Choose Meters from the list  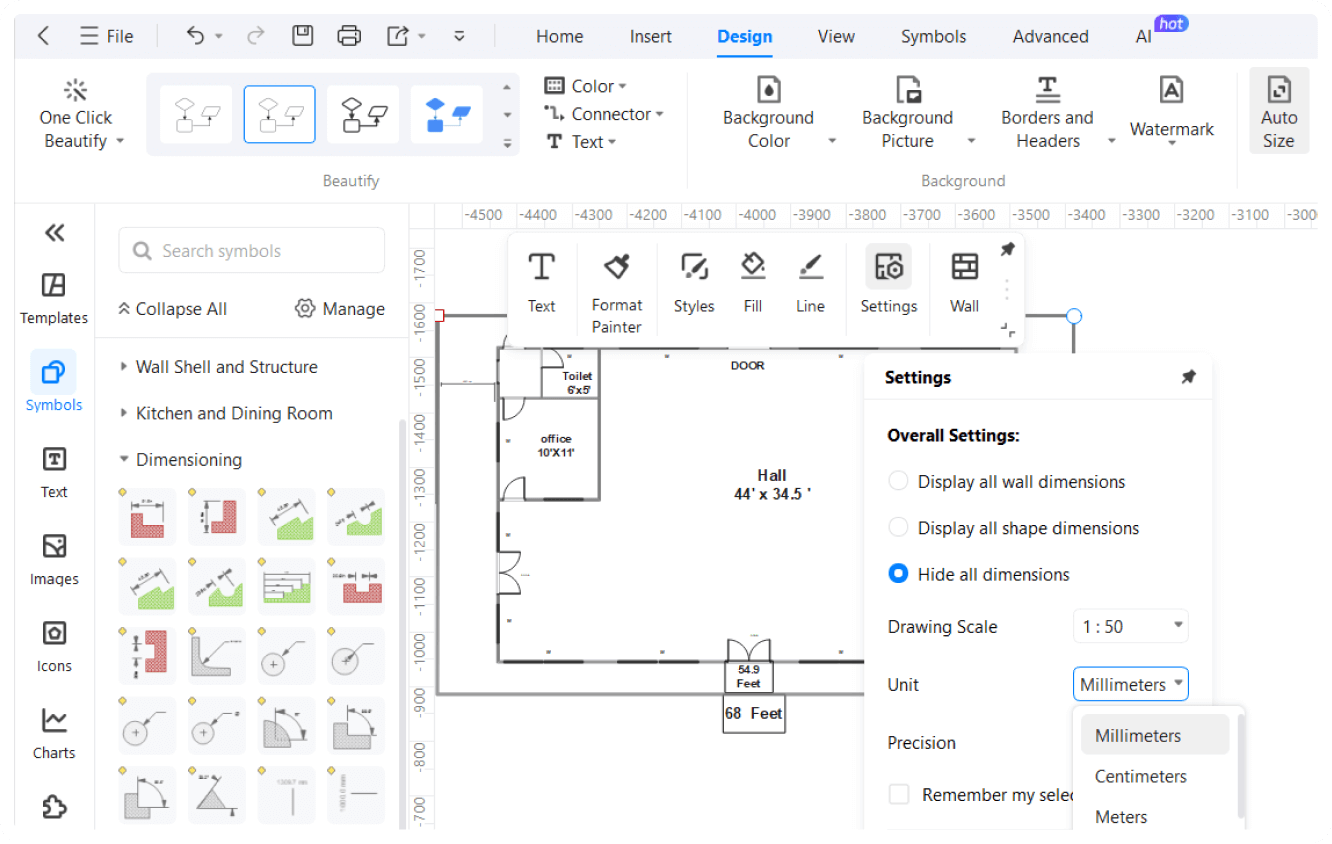point(1154,817)
